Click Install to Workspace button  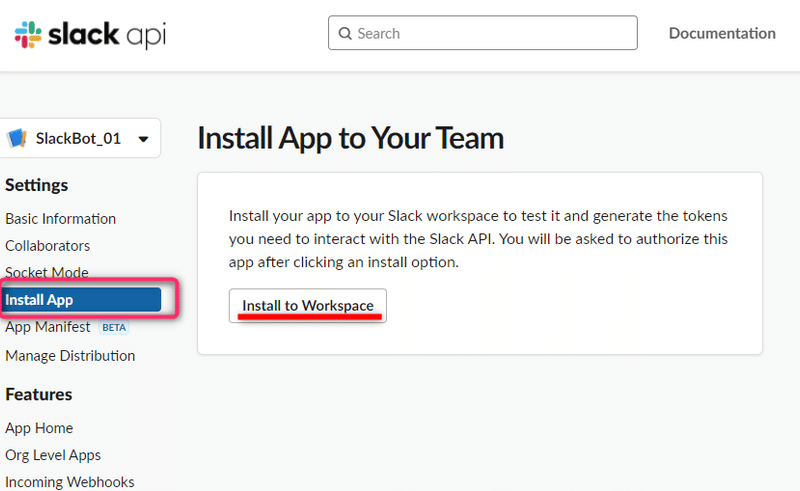point(308,306)
